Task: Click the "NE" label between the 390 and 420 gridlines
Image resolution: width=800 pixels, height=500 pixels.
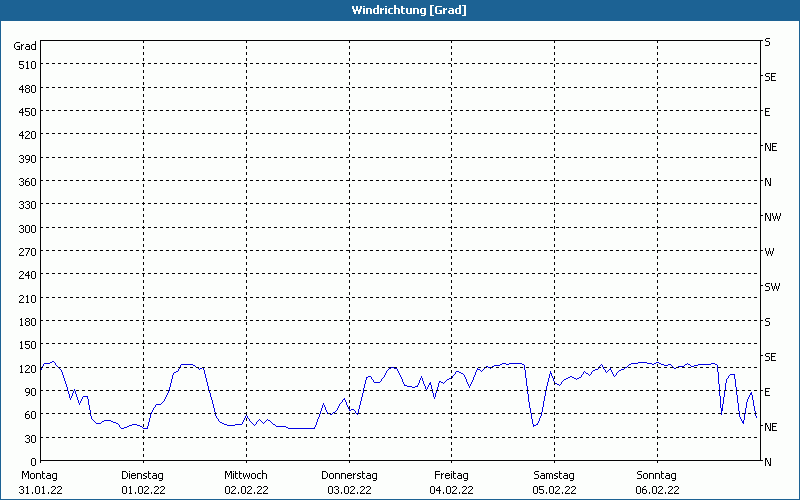Action: 770,147
